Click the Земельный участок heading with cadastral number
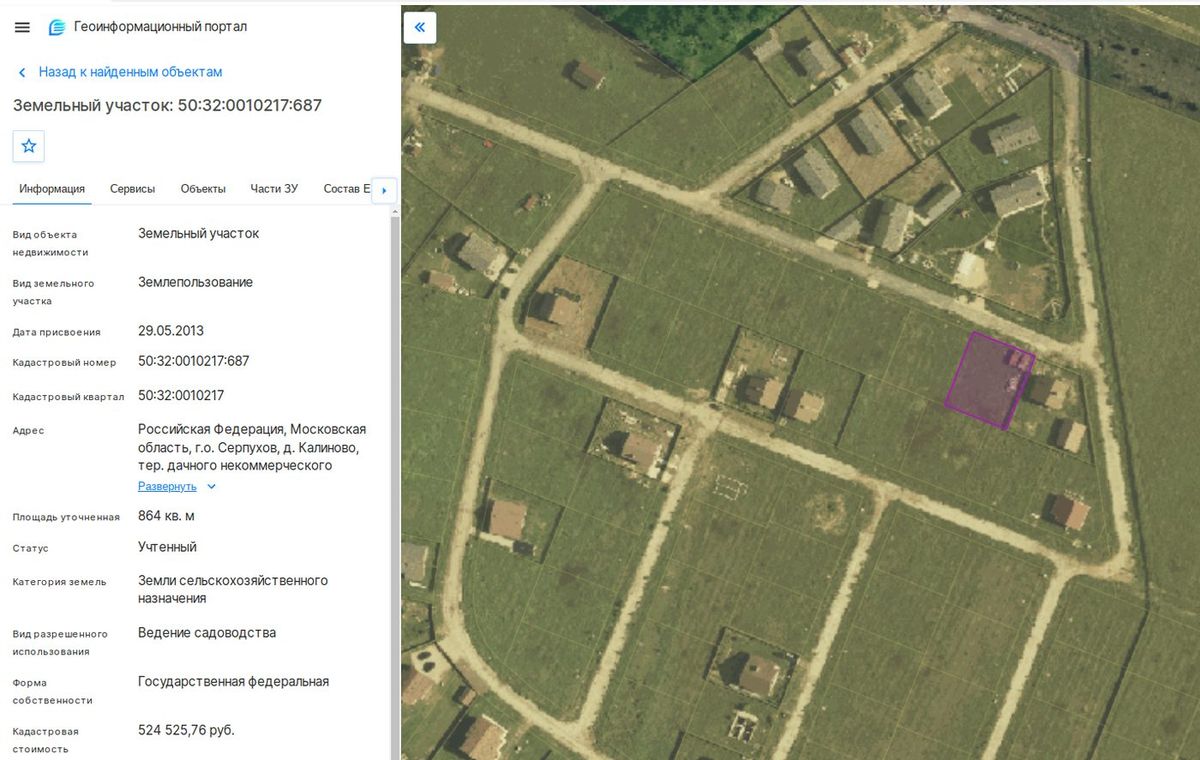Screen dimensions: 1200x760 (167, 105)
